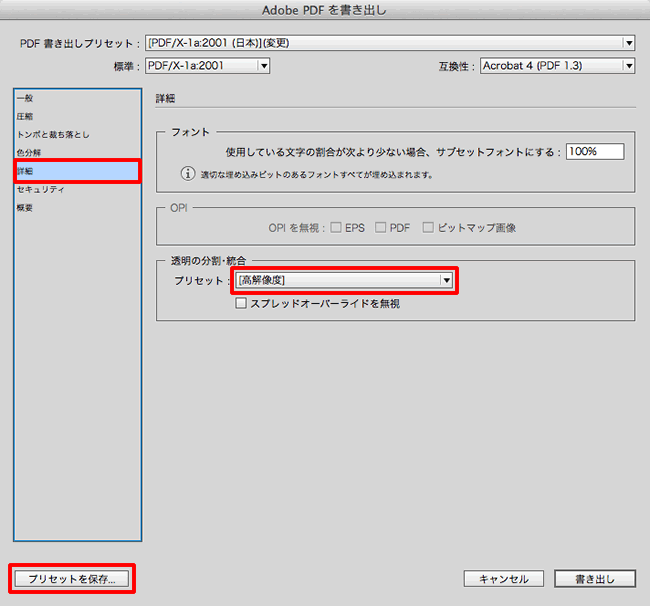Viewport: 650px width, 606px height.
Task: Open the 互換性 Acrobat 4 dropdown
Action: [x=558, y=65]
